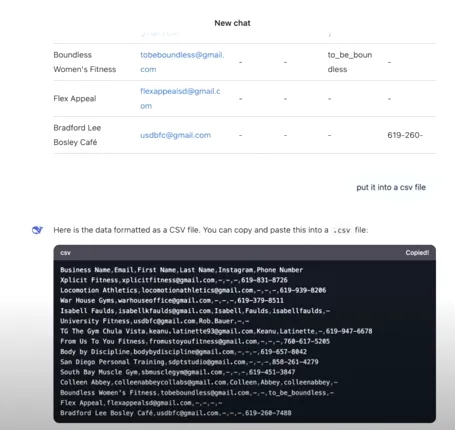Click the inline .csv code text
The width and height of the screenshot is (455, 430).
pos(342,230)
